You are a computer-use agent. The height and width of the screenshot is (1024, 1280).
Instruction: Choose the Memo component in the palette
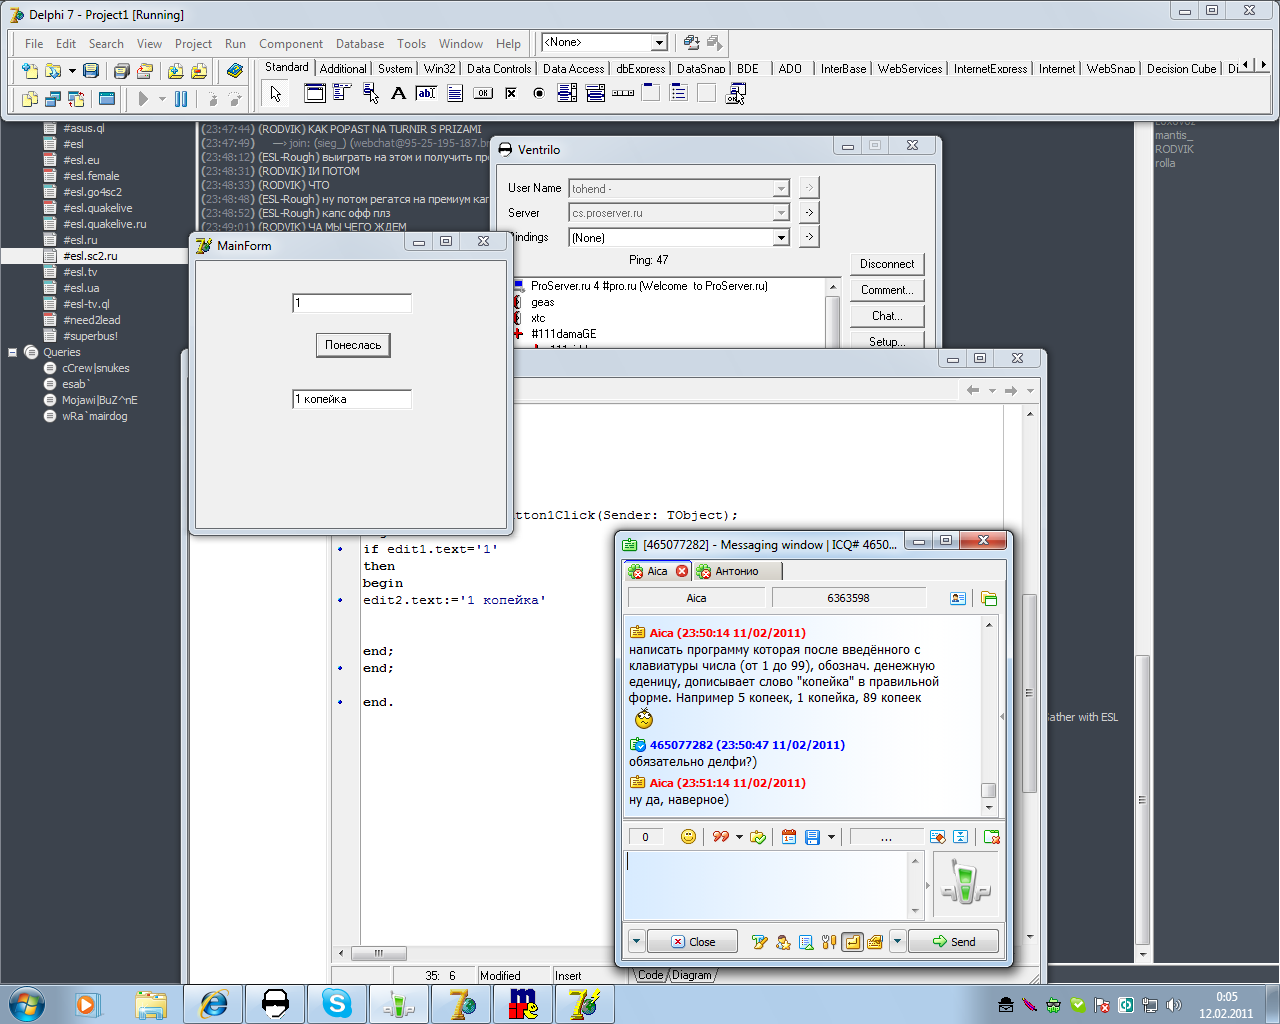point(455,93)
